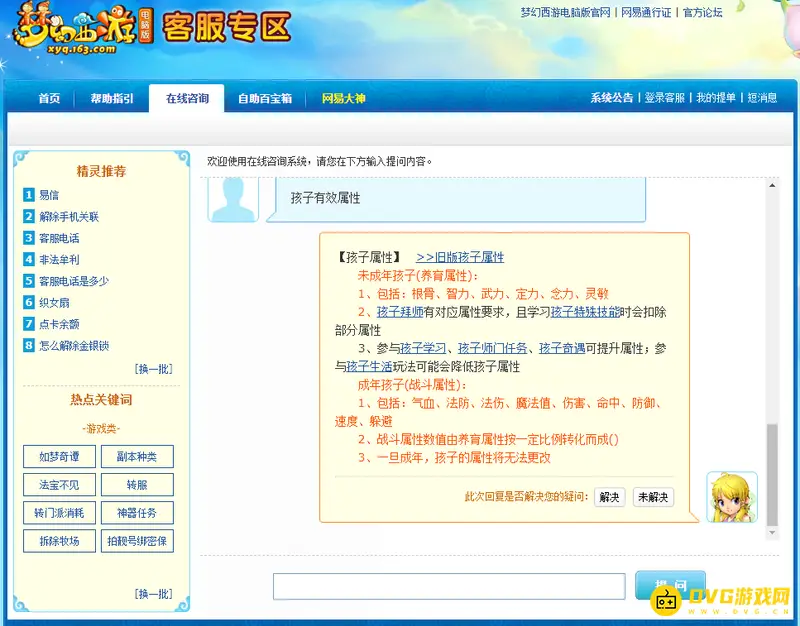This screenshot has height=626, width=800.
Task: Click the user avatar icon in chat
Action: 233,199
